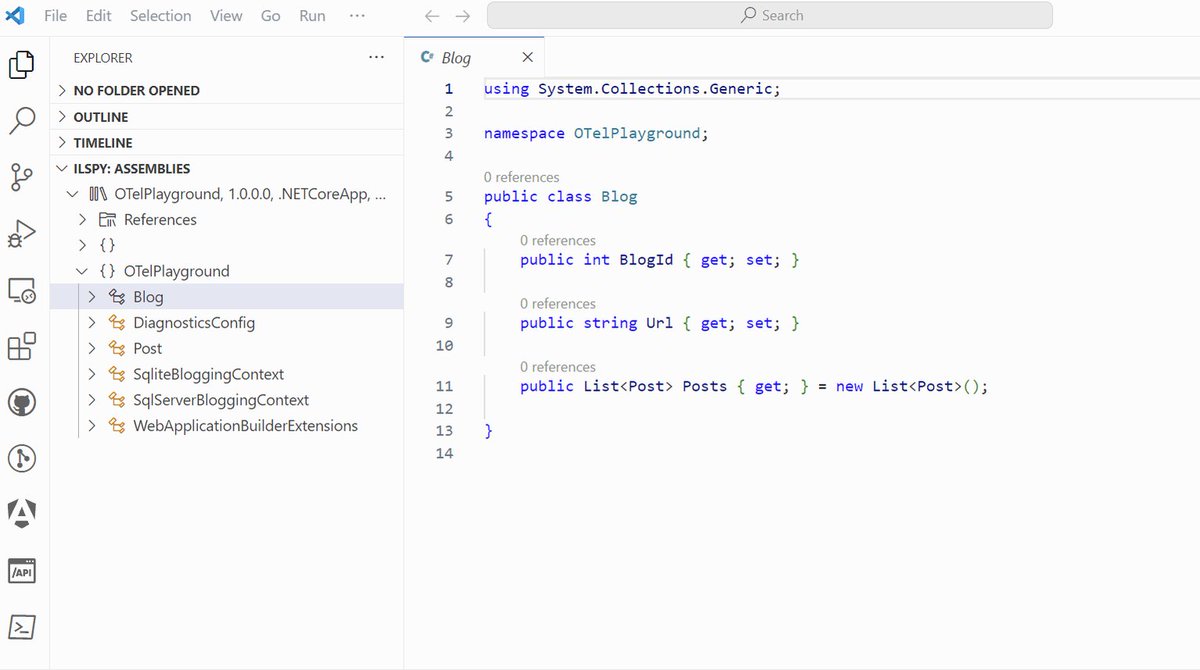Open the Run menu

pos(313,16)
